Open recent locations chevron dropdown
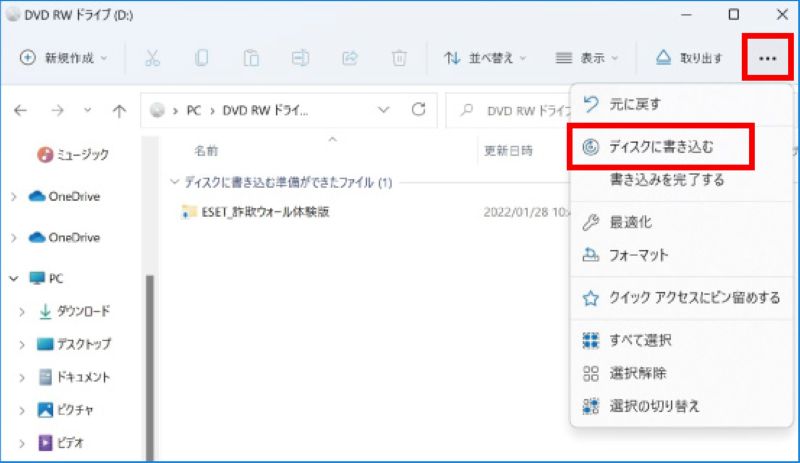Screen dimensions: 800x463 pyautogui.click(x=88, y=110)
